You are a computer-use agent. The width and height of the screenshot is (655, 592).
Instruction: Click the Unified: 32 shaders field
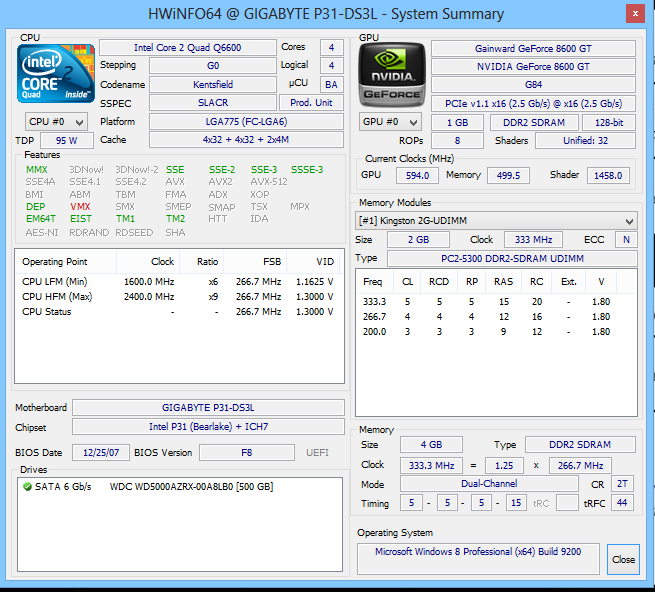coord(585,141)
